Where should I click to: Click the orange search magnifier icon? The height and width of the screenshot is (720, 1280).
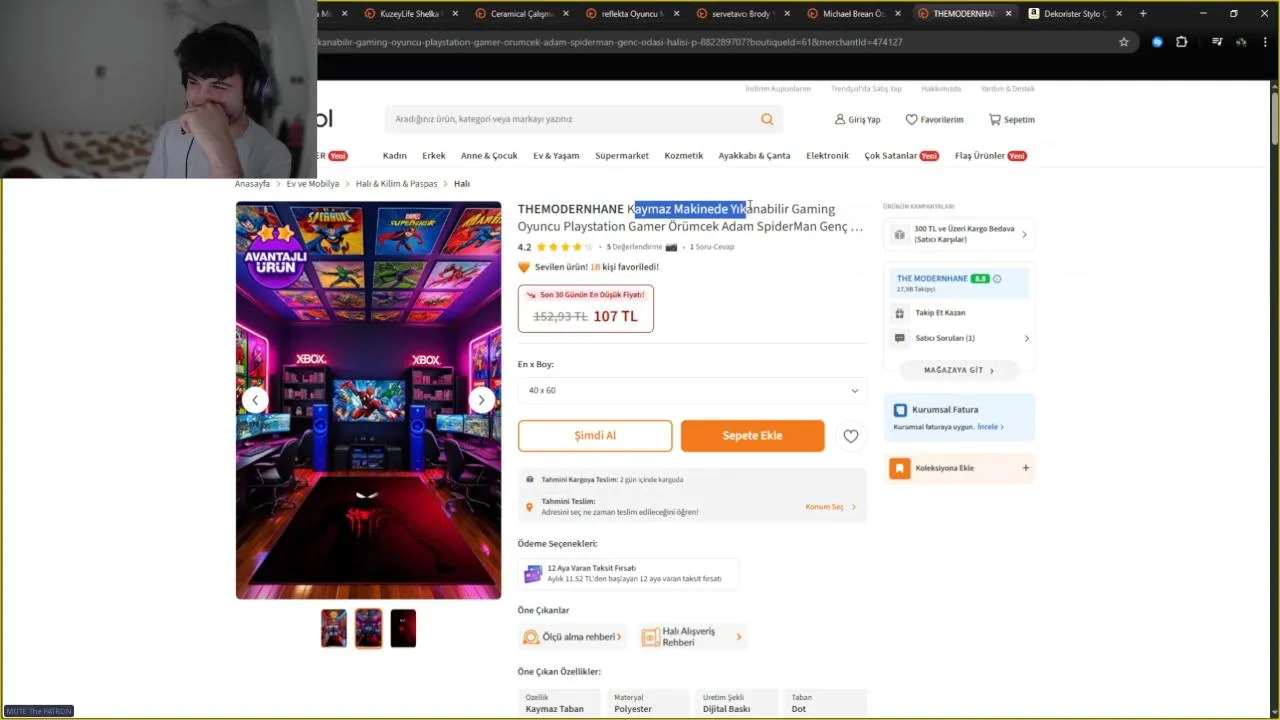[x=767, y=119]
